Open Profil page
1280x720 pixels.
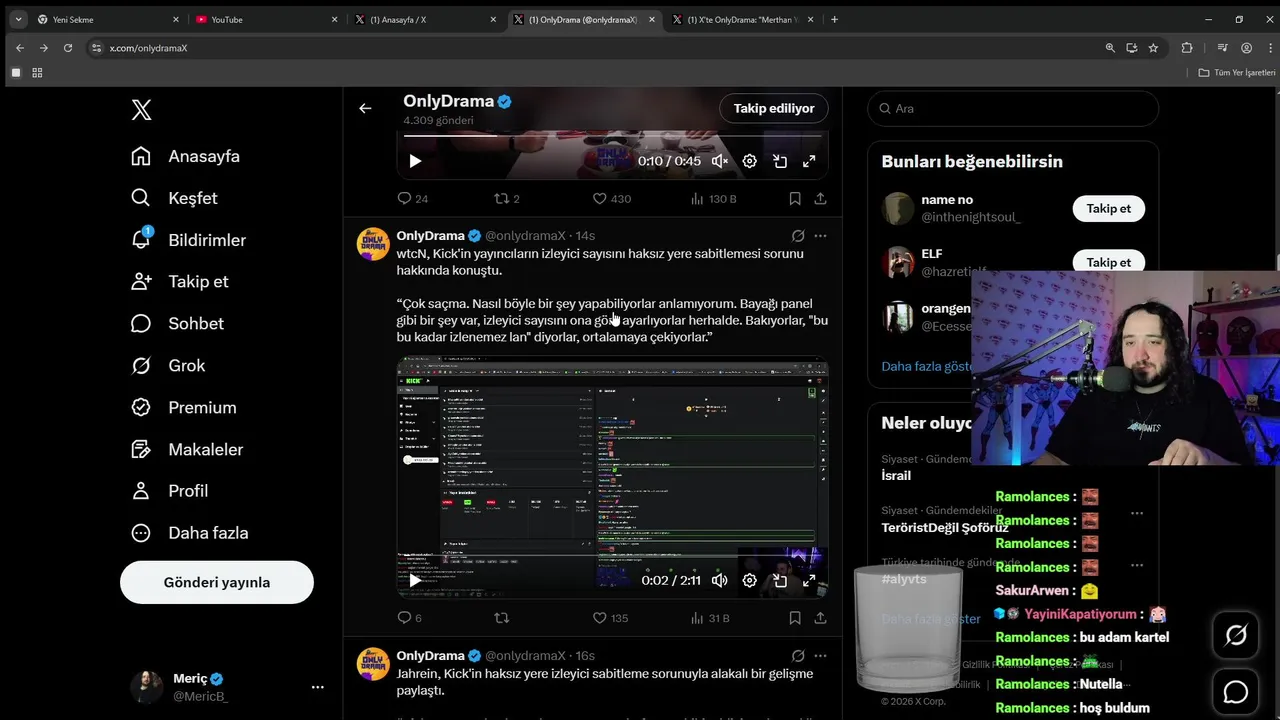point(170,491)
